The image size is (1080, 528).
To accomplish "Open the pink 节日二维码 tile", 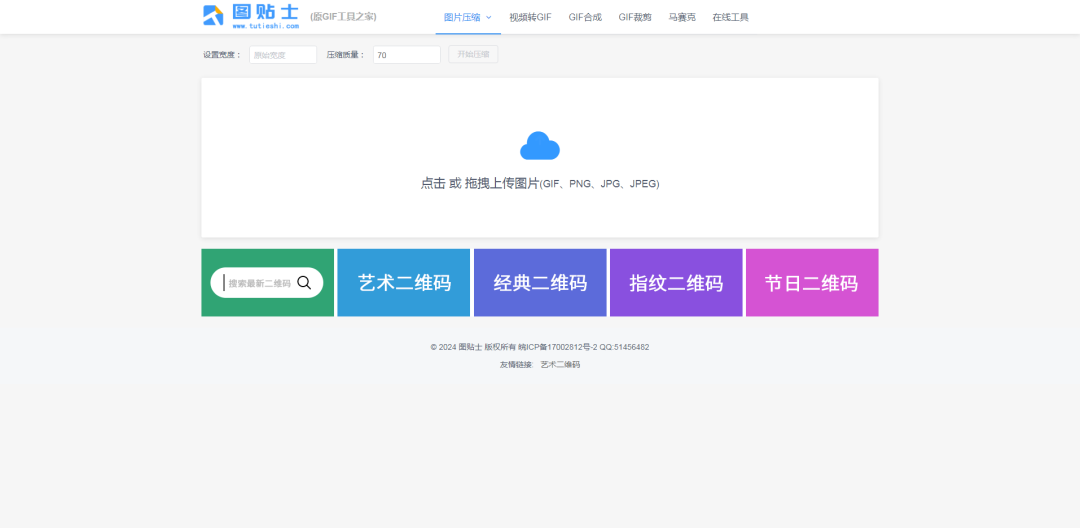I will coord(812,283).
